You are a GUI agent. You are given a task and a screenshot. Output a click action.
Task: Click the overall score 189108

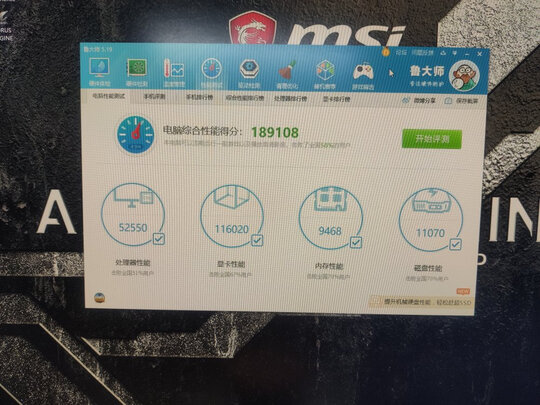pos(275,133)
